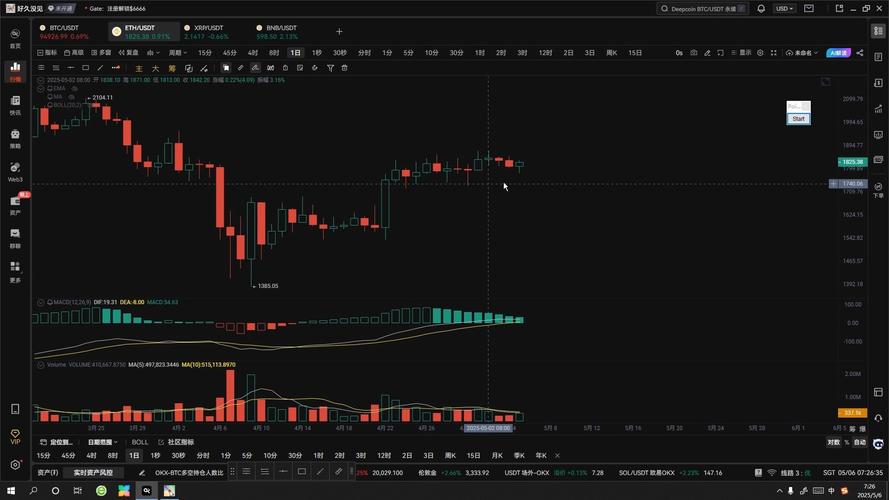Open the Web3 section in sidebar

coord(15,172)
